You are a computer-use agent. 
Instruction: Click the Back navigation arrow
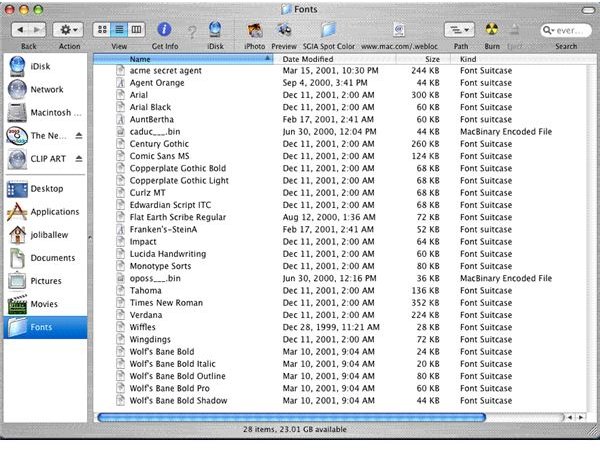20,30
